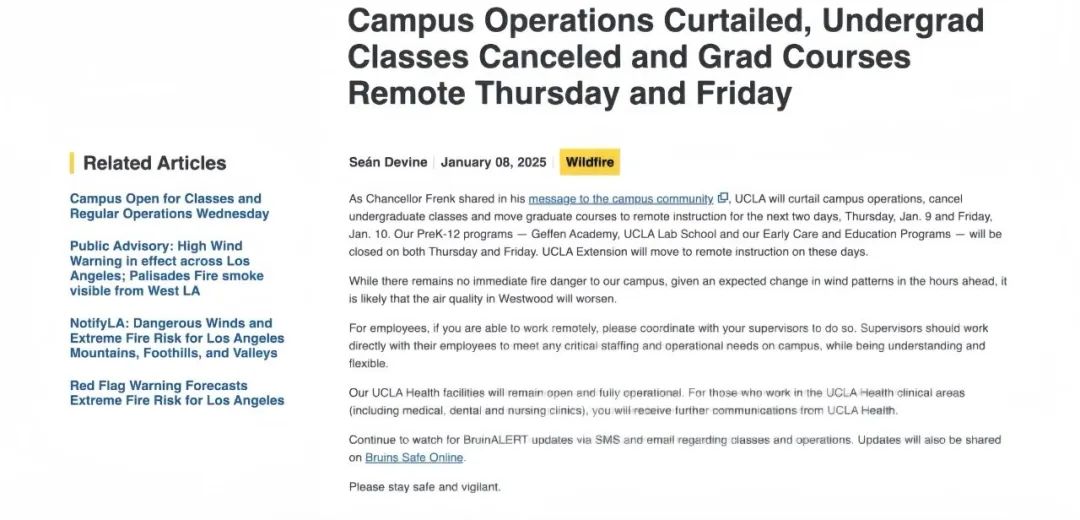Open the NotifyLA Dangerous Winds article
The image size is (1080, 520).
[176, 338]
